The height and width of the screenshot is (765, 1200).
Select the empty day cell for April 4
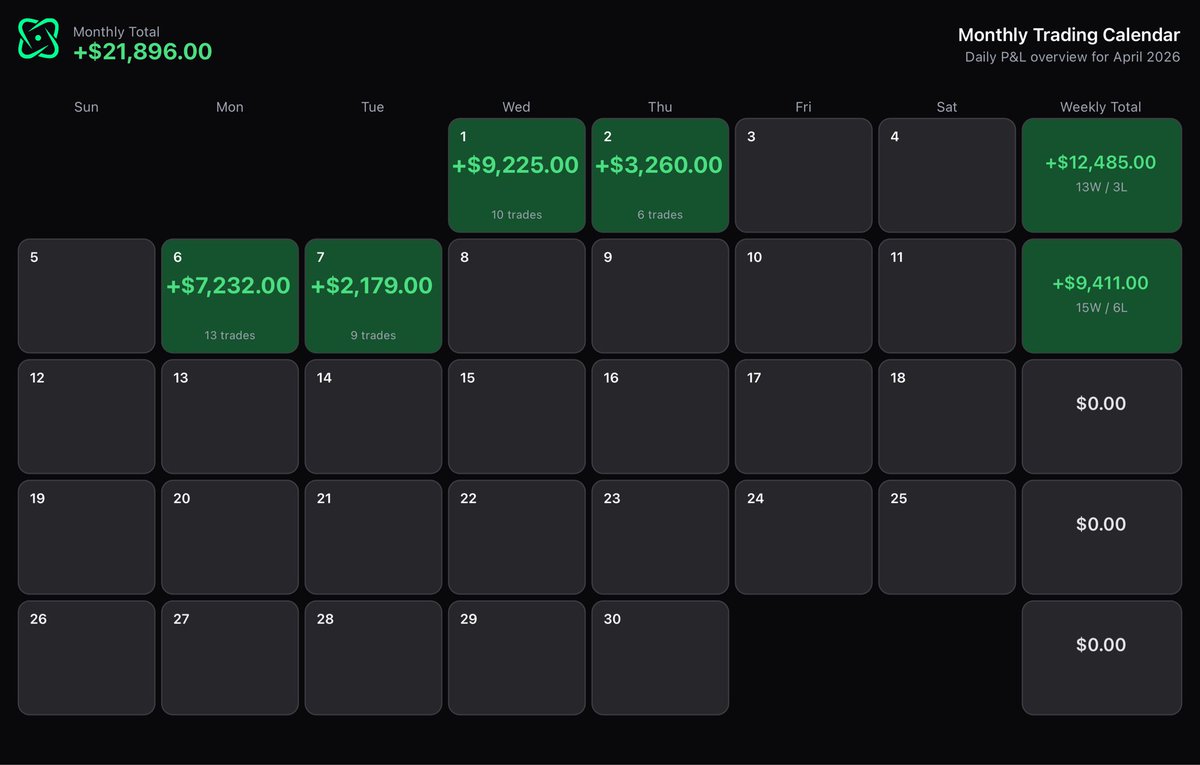click(947, 175)
